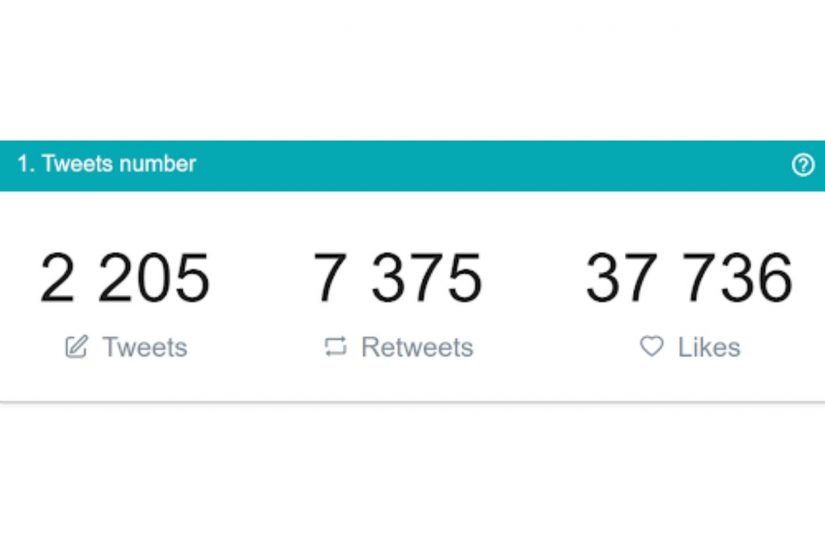The width and height of the screenshot is (825, 548).
Task: Click the empty middle of teal header bar
Action: (x=480, y=165)
